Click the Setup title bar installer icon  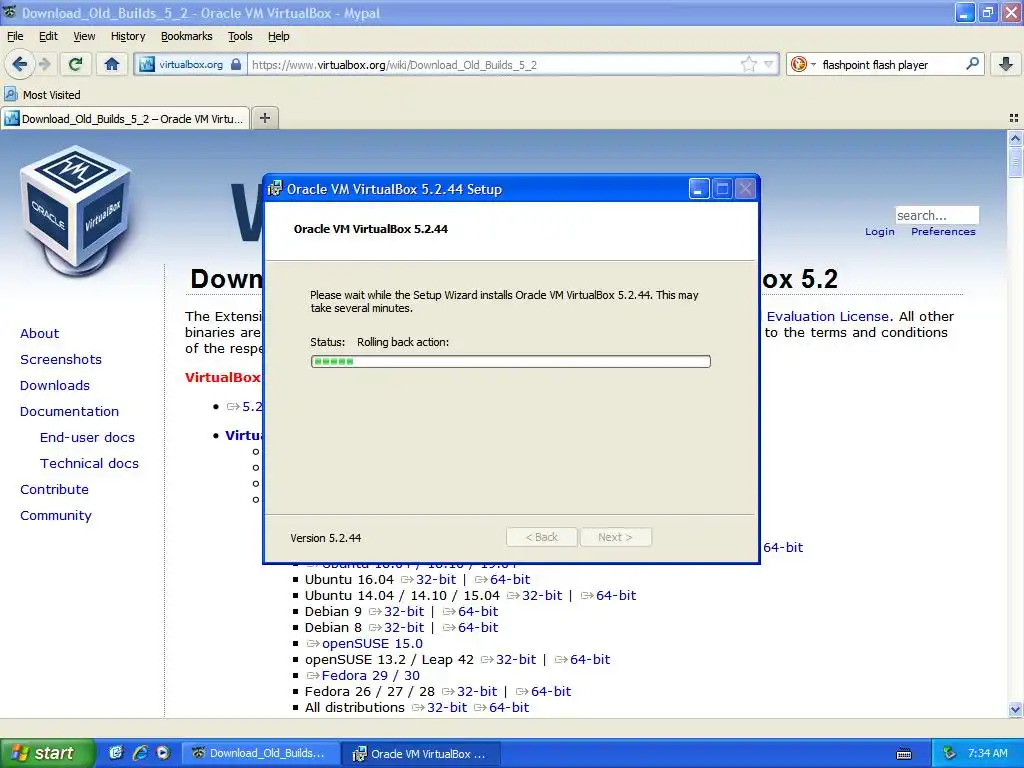coord(275,189)
